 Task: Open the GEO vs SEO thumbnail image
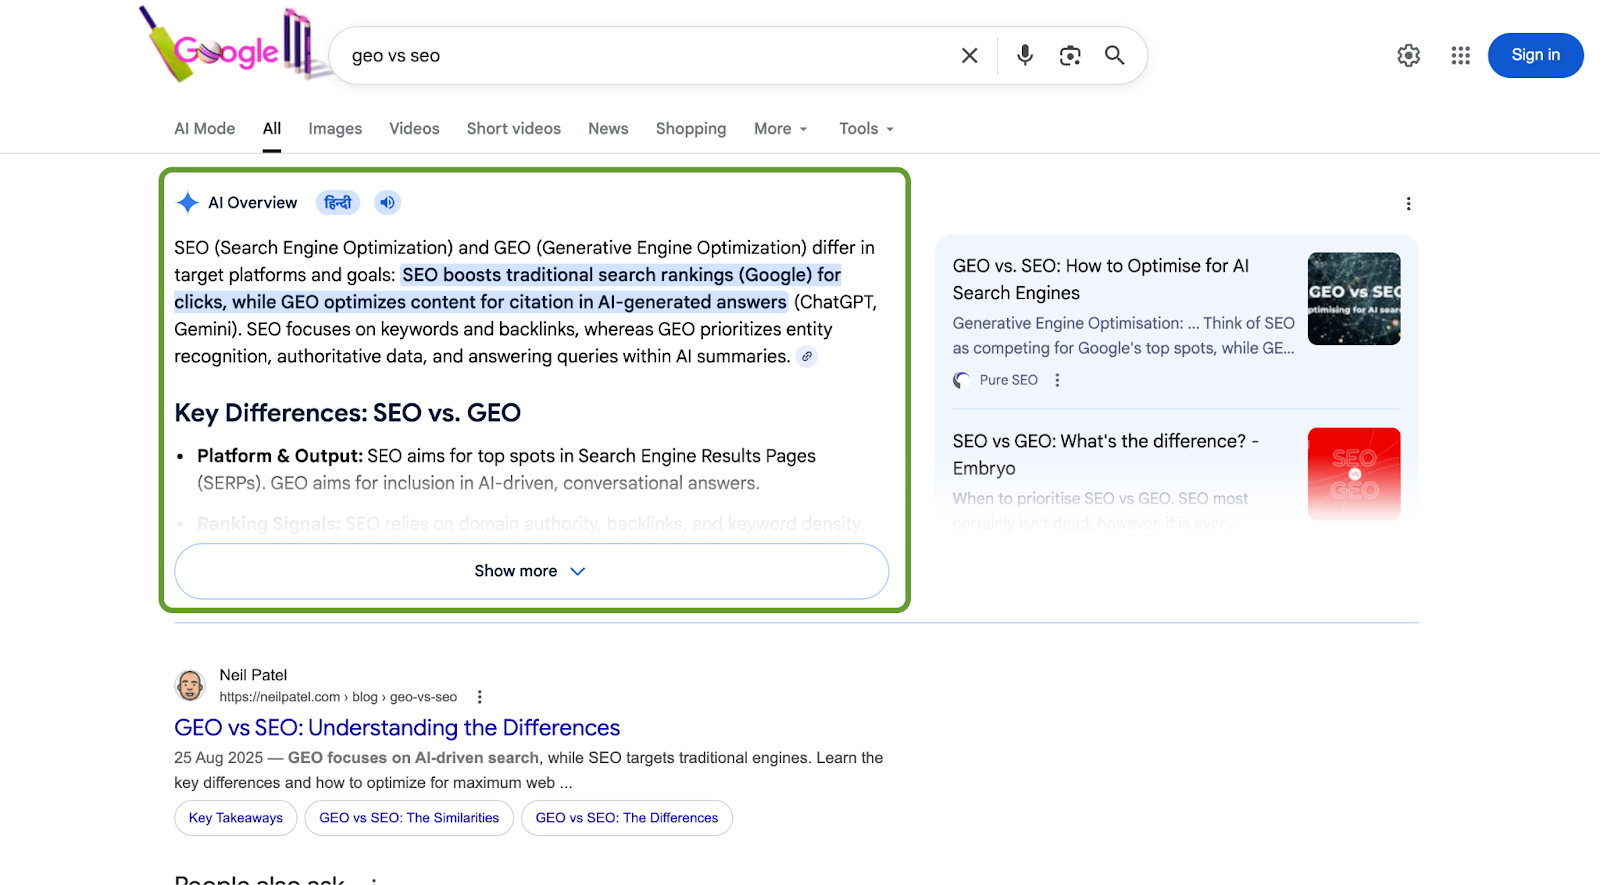pos(1354,299)
